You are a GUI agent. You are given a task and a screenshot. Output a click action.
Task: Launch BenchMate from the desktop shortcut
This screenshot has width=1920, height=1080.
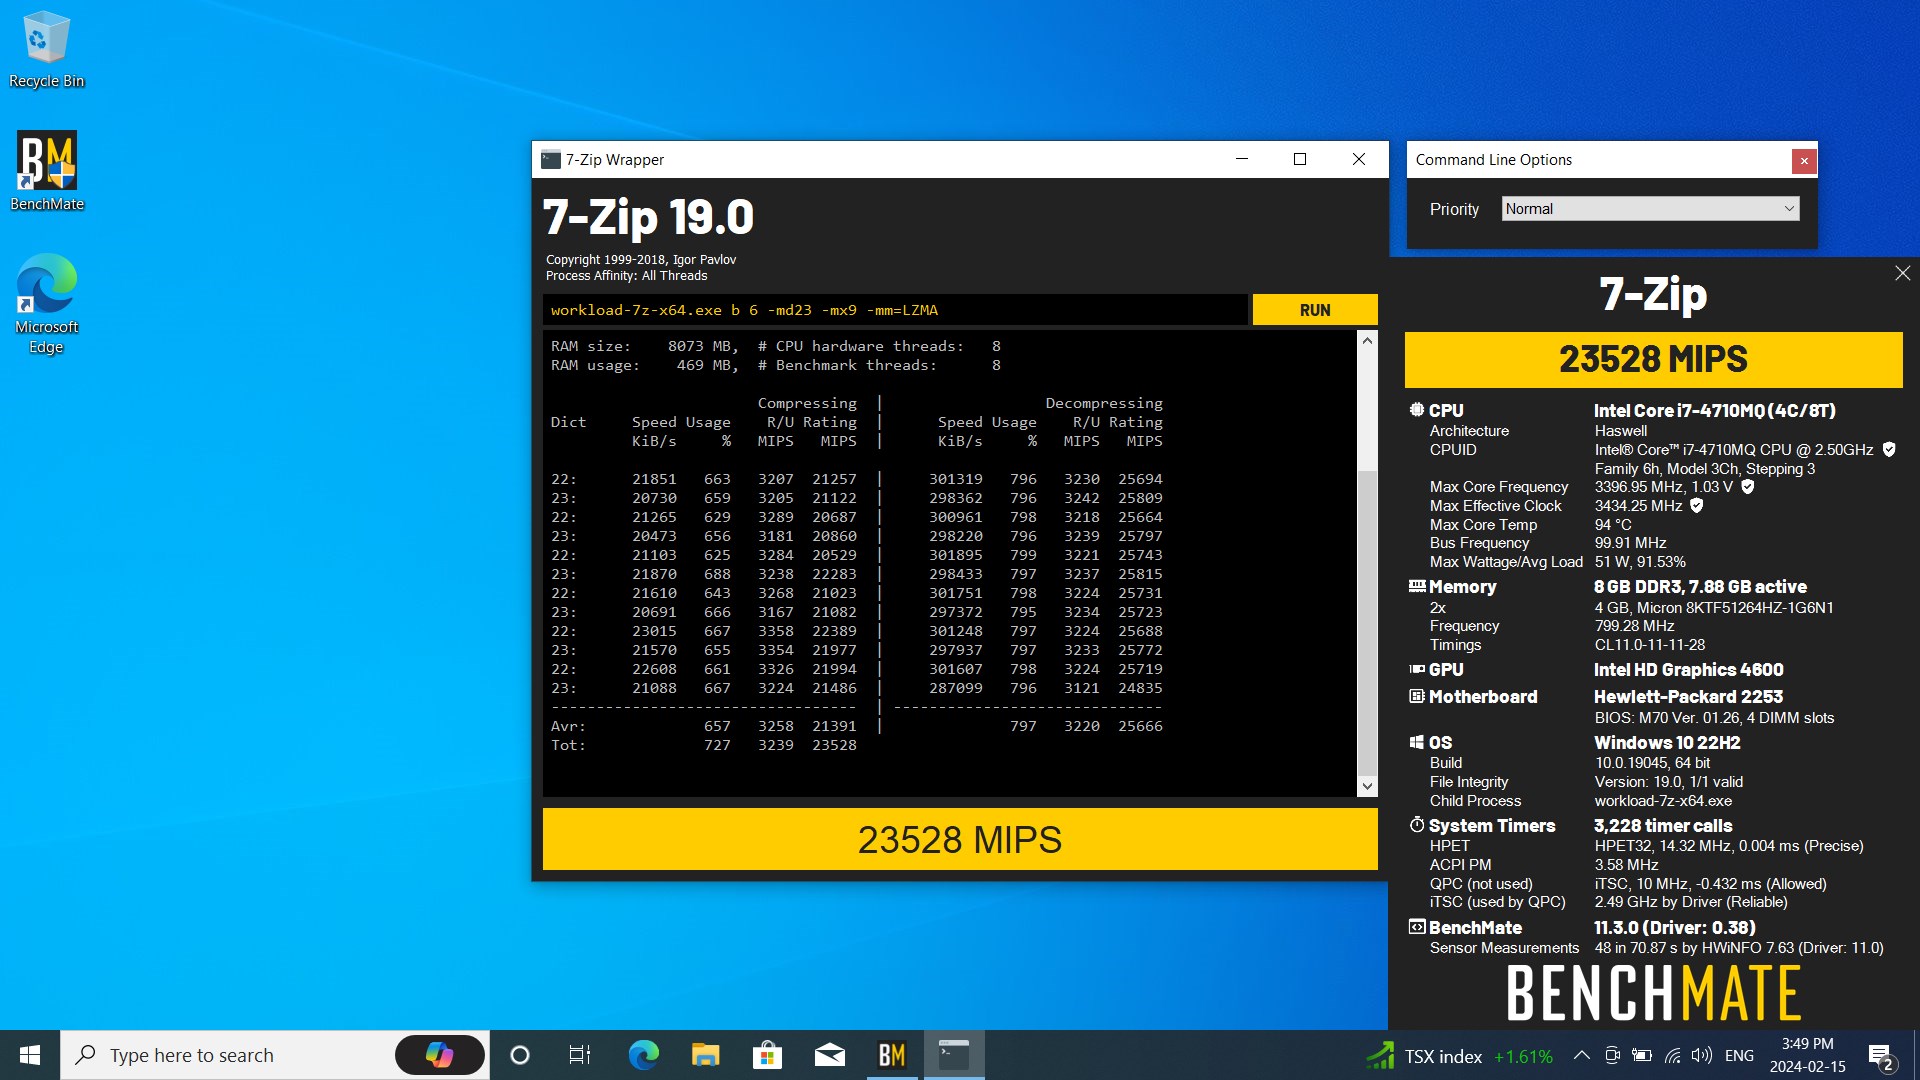click(x=46, y=171)
